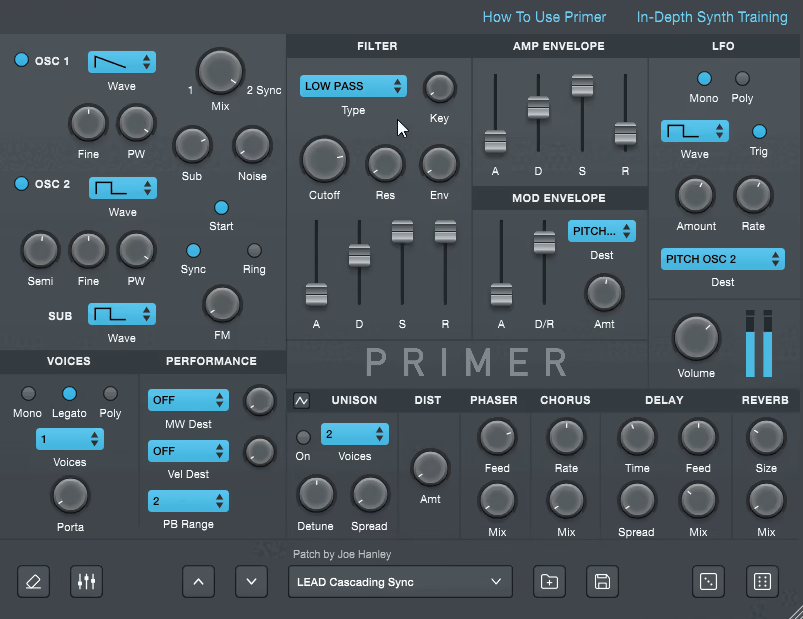Click Amp Envelope Release slider
The width and height of the screenshot is (803, 619).
tap(625, 134)
